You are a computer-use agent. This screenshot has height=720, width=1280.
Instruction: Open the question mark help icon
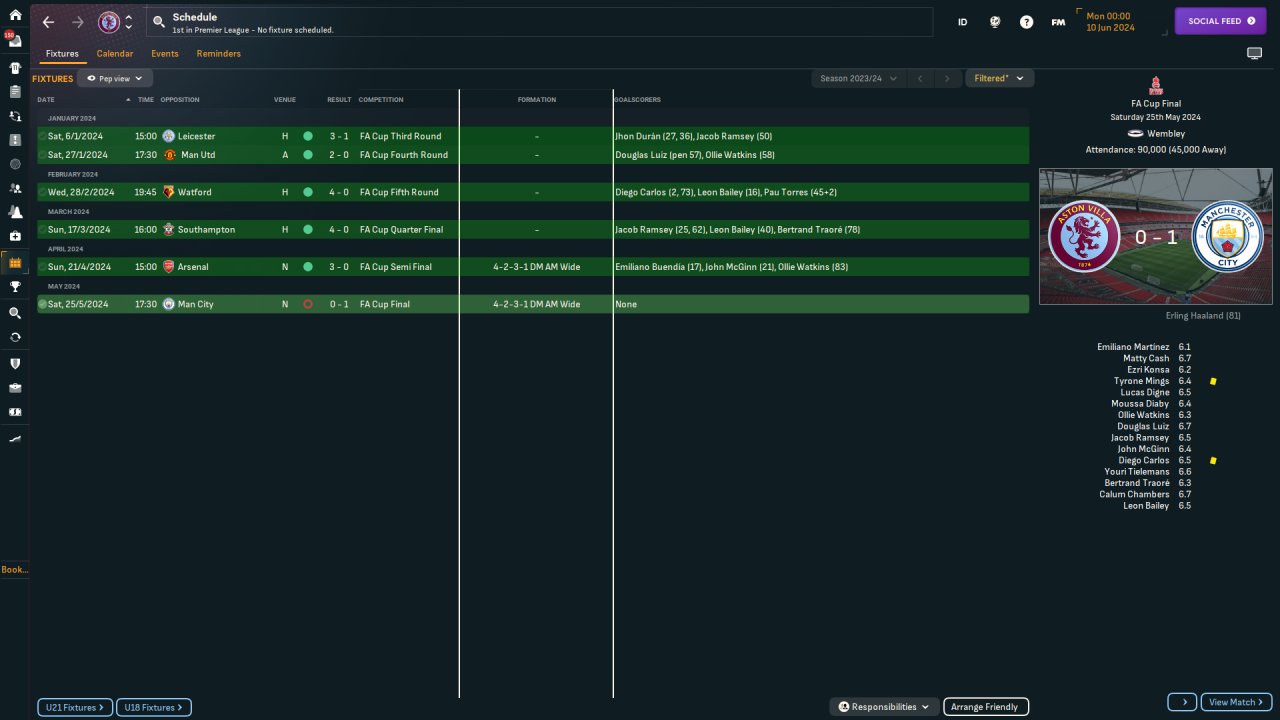[1026, 22]
